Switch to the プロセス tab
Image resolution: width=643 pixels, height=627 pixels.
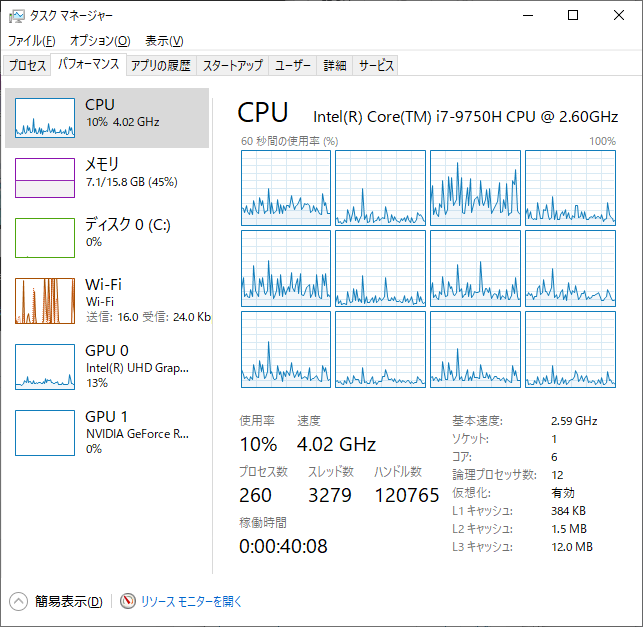coord(27,65)
